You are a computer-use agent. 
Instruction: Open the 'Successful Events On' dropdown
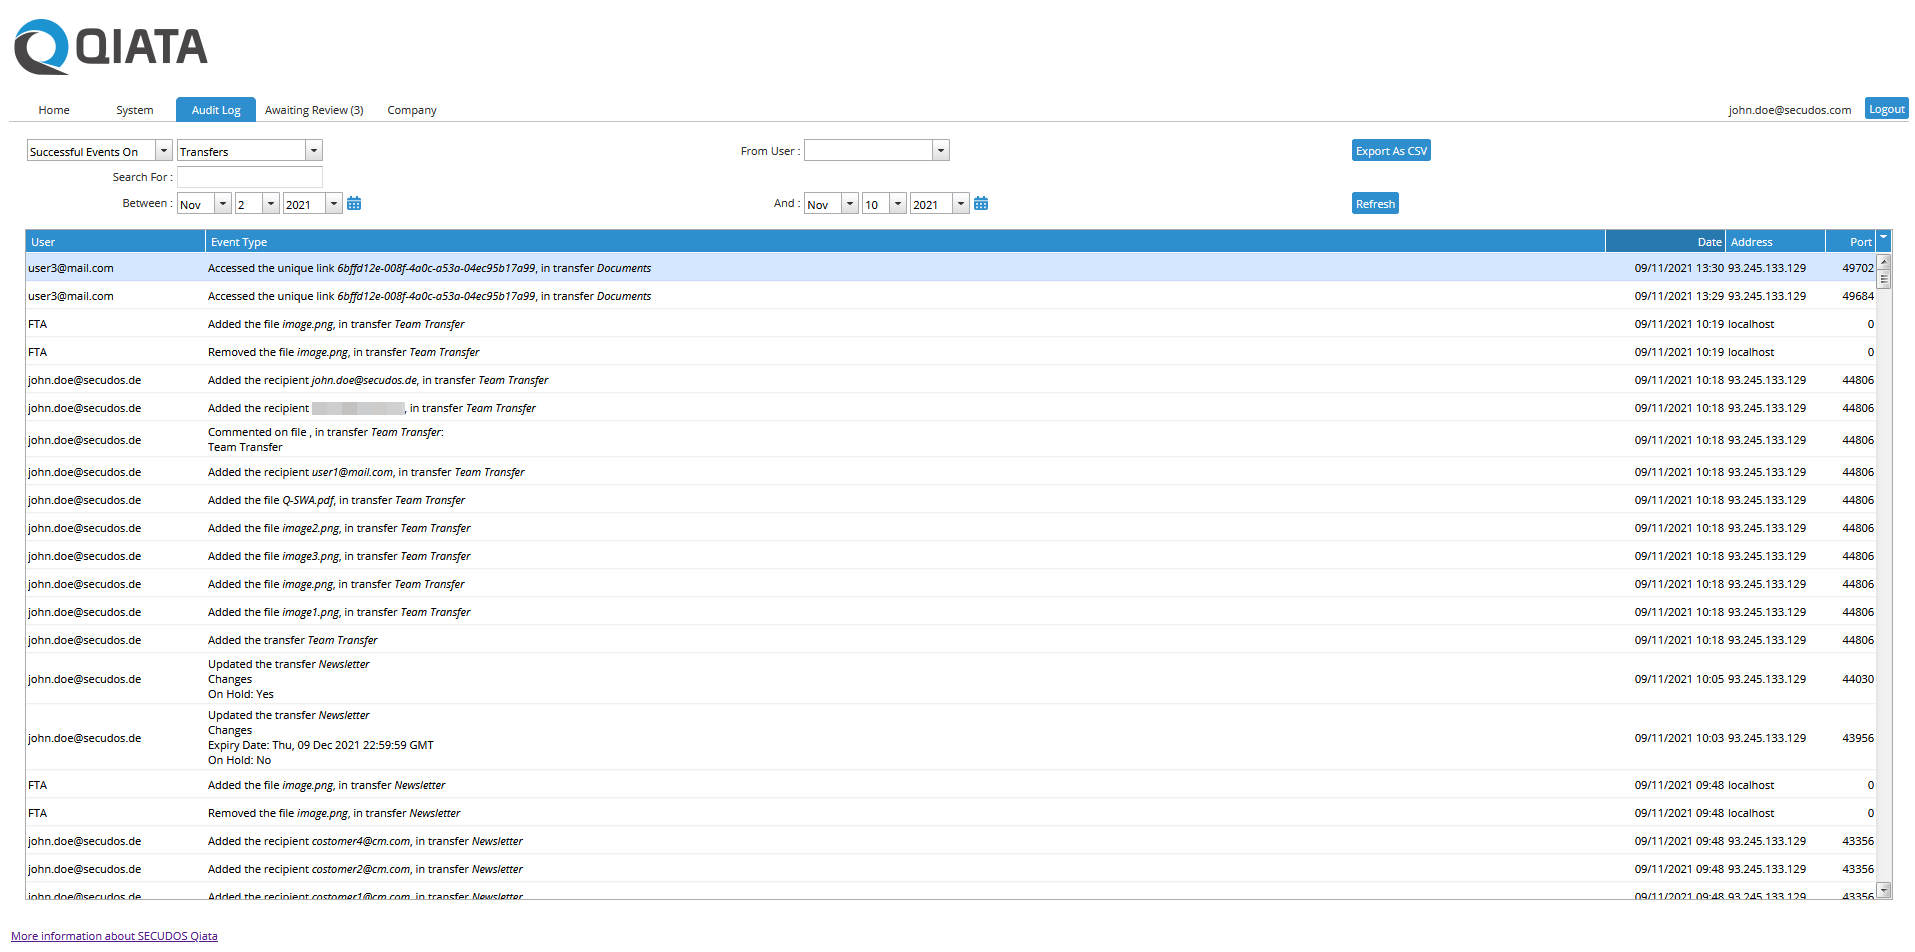(163, 150)
